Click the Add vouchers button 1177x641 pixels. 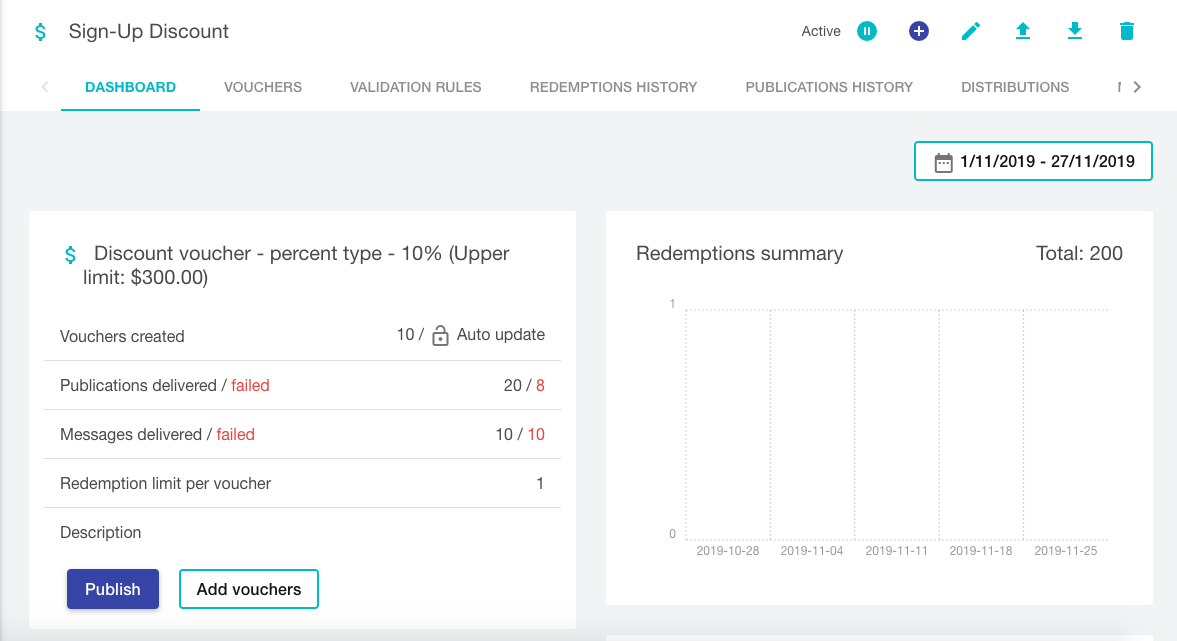248,589
